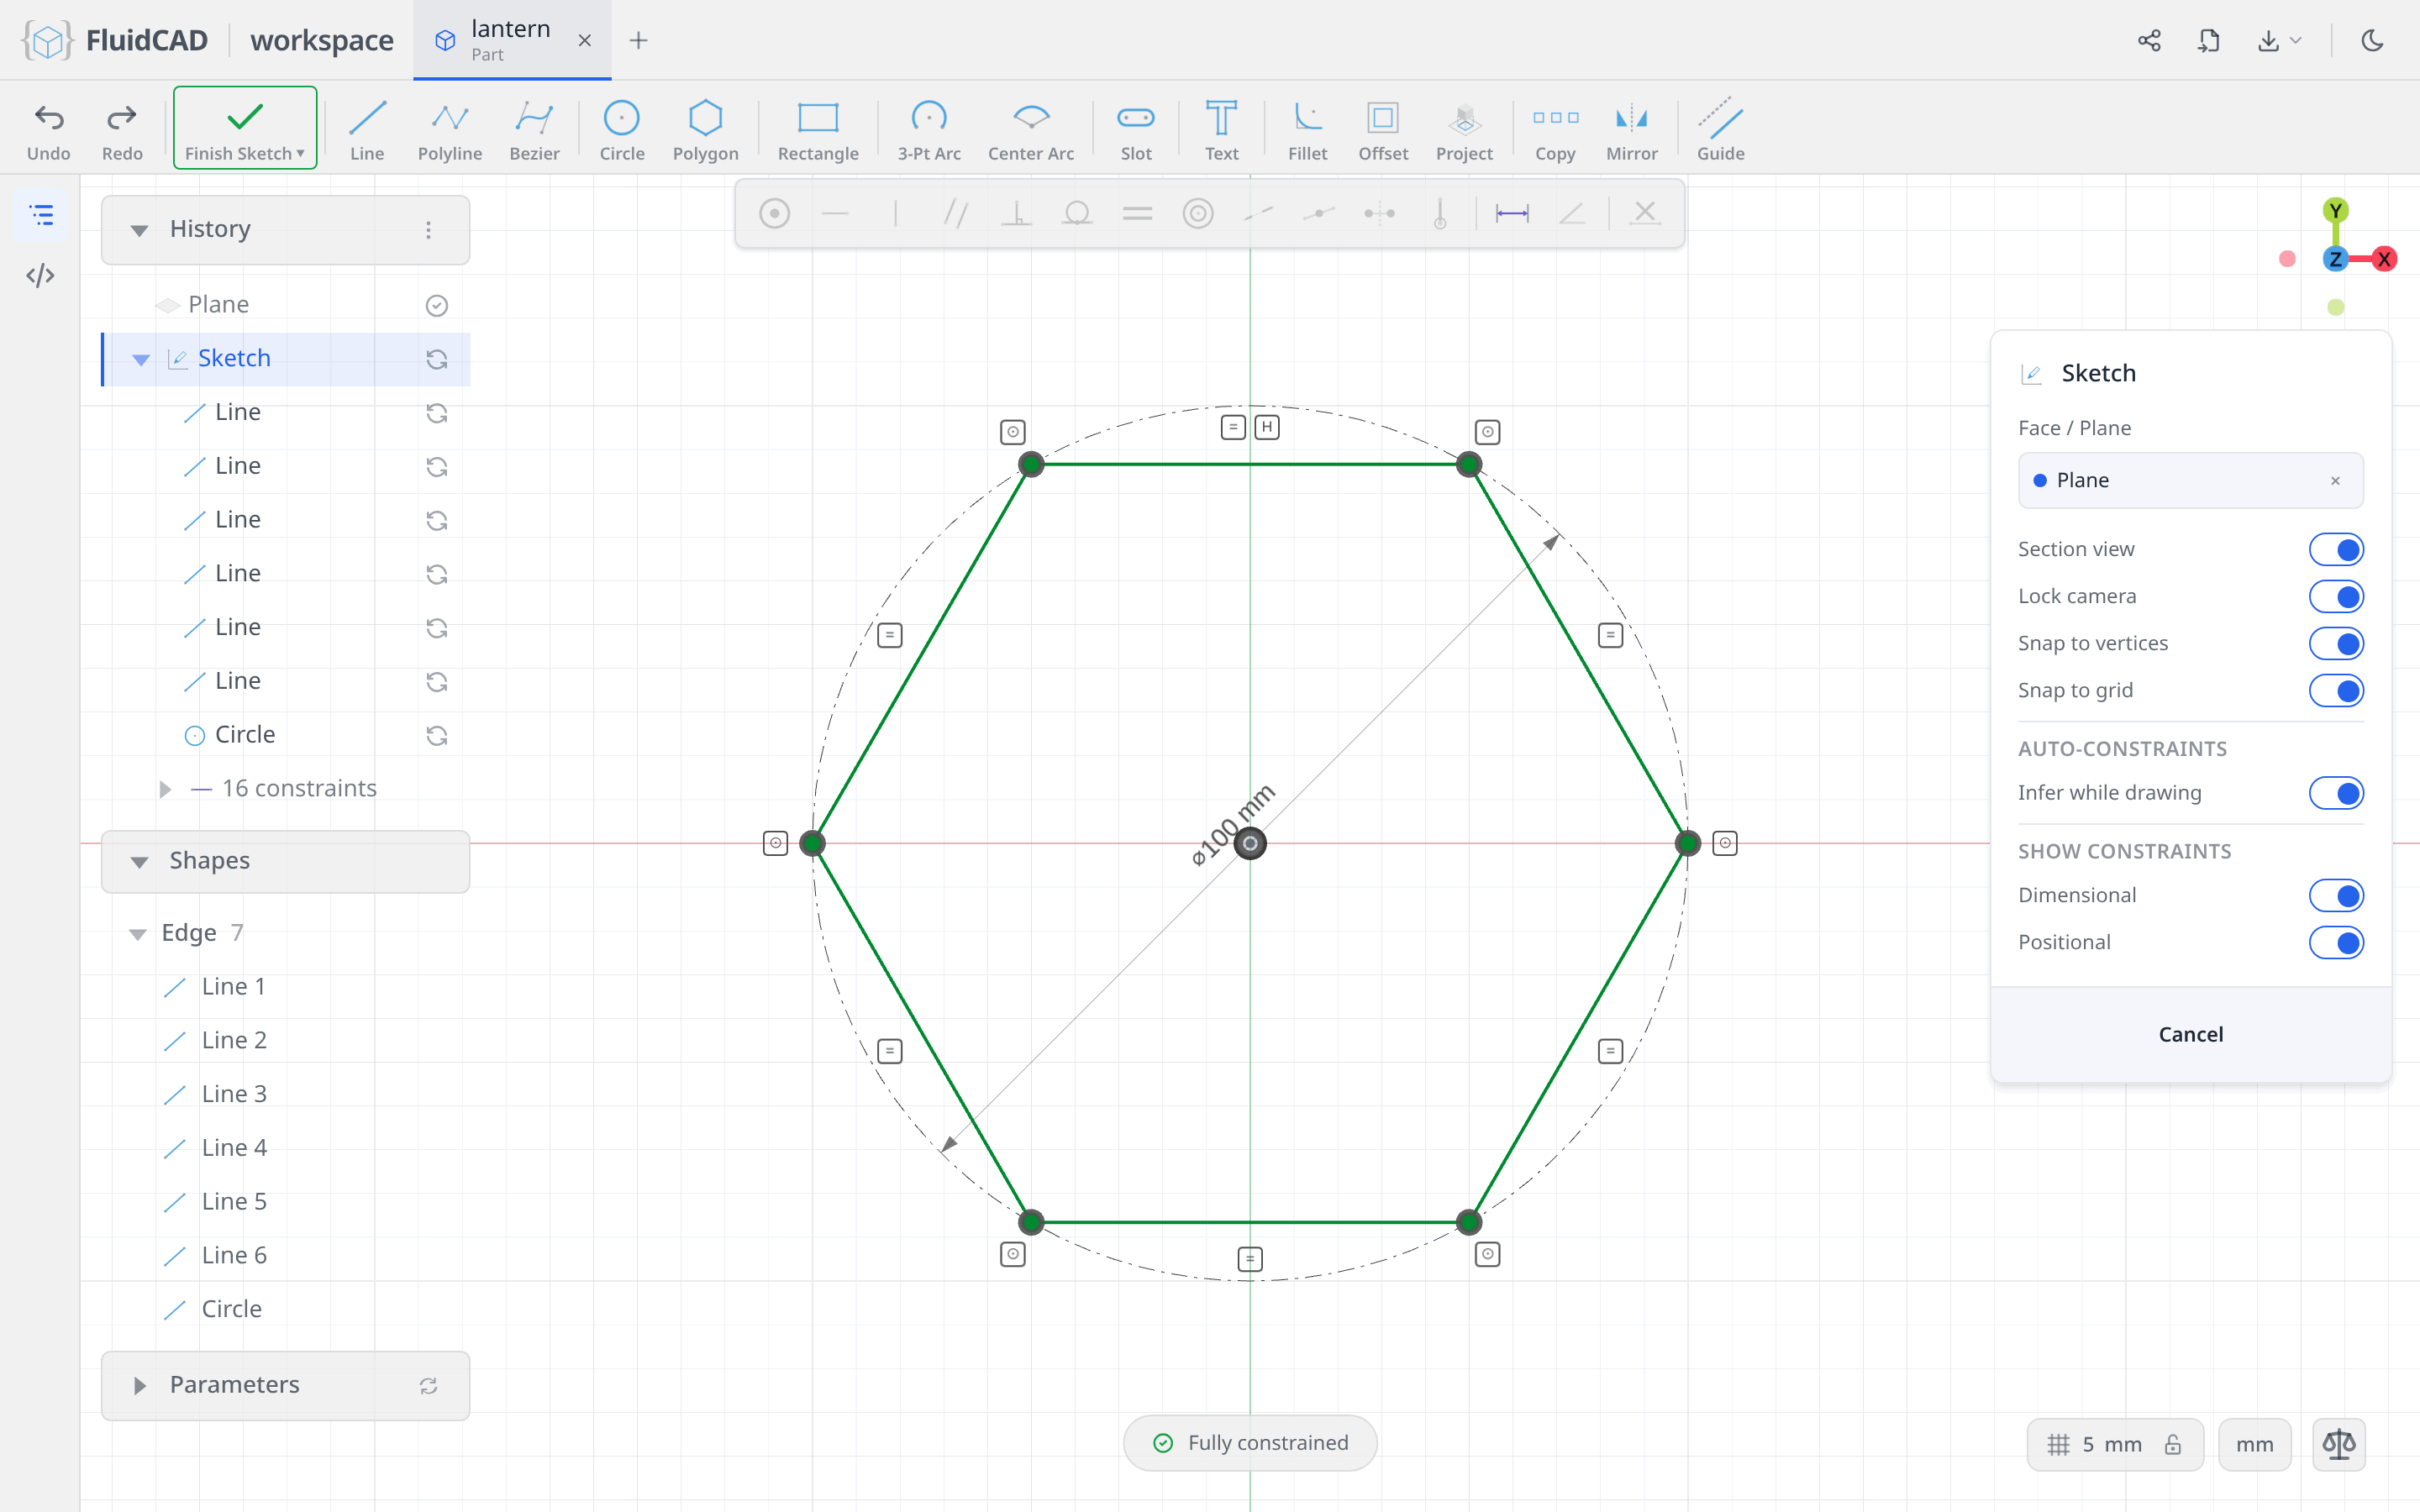2420x1512 pixels.
Task: Activate the Text tool
Action: [x=1221, y=130]
